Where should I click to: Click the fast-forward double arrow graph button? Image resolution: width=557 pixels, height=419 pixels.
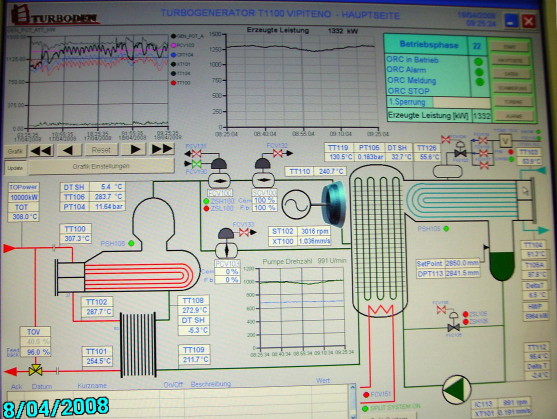point(162,149)
